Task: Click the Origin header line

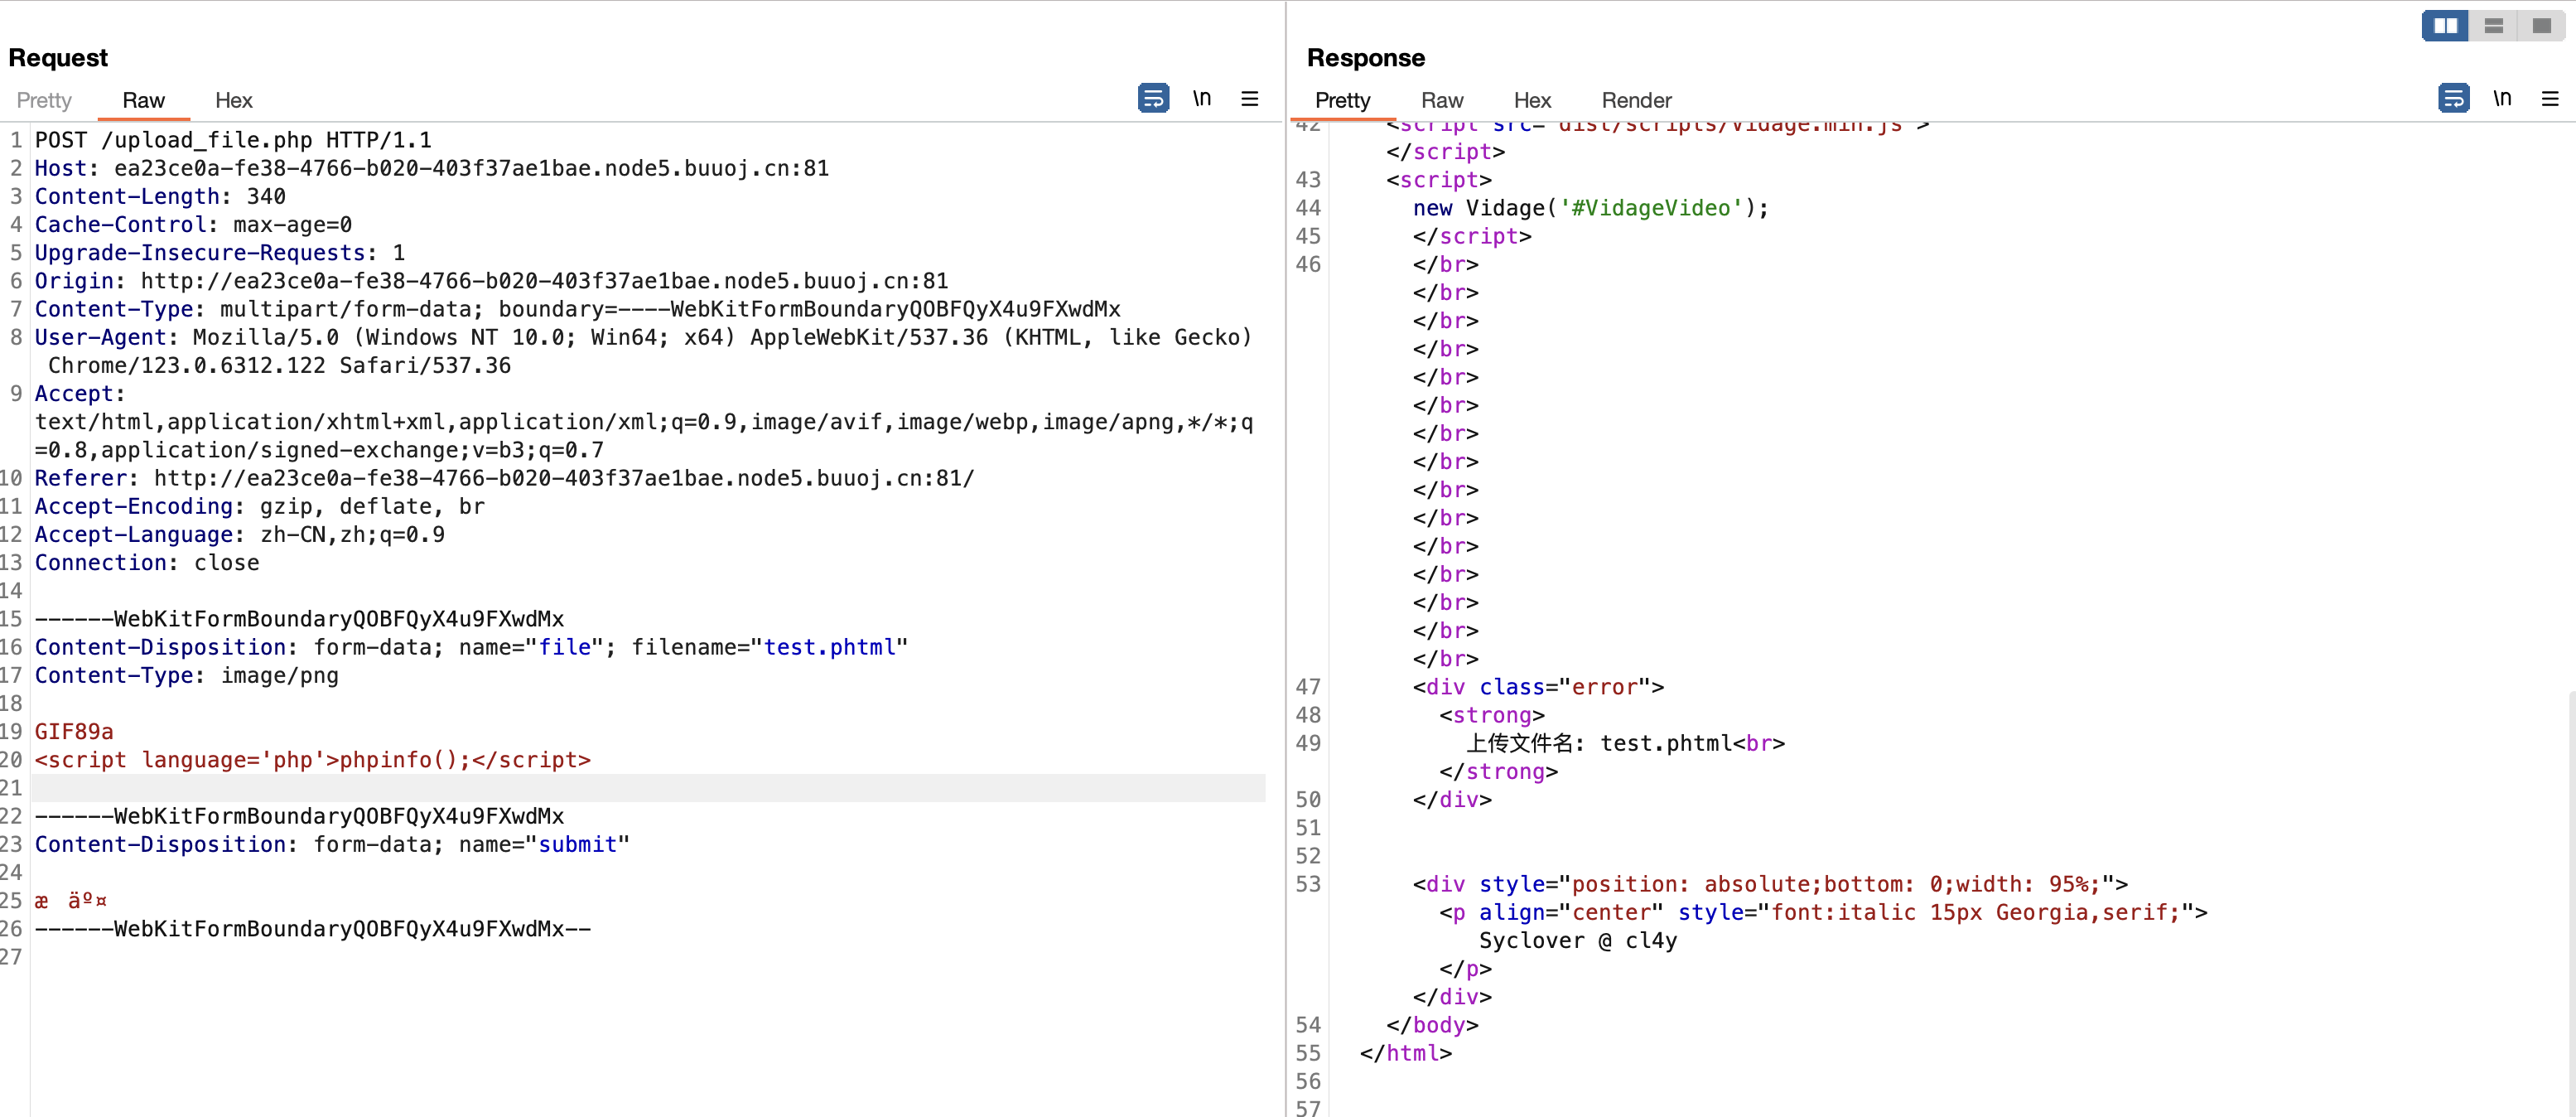Action: (491, 280)
